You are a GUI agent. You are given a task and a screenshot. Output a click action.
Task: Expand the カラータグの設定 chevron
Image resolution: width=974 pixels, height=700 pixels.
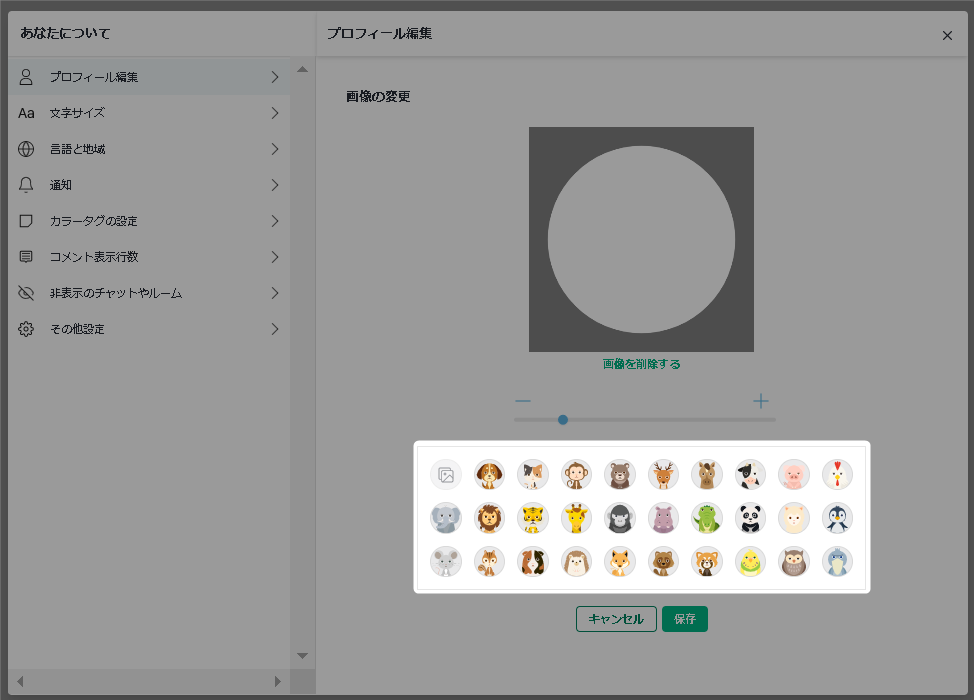coord(275,221)
